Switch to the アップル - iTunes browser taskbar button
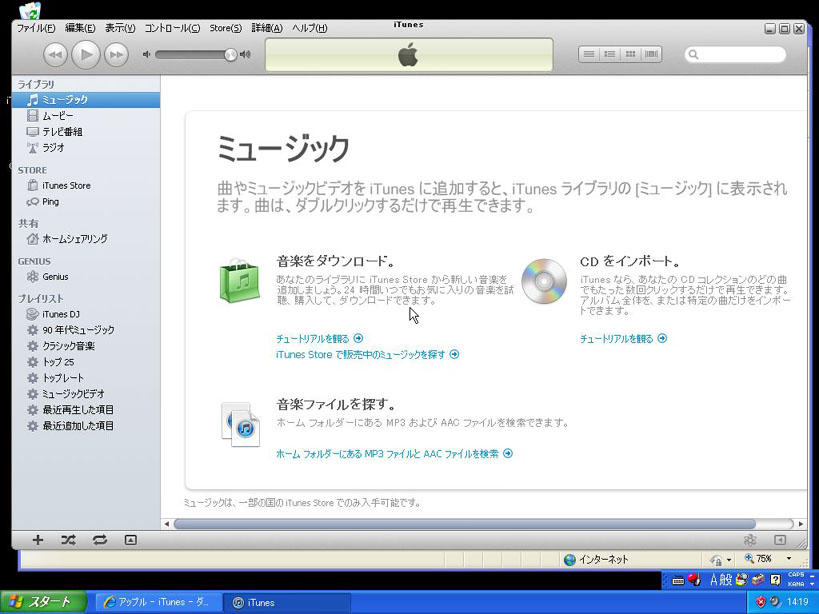Viewport: 819px width, 614px height. (x=158, y=602)
